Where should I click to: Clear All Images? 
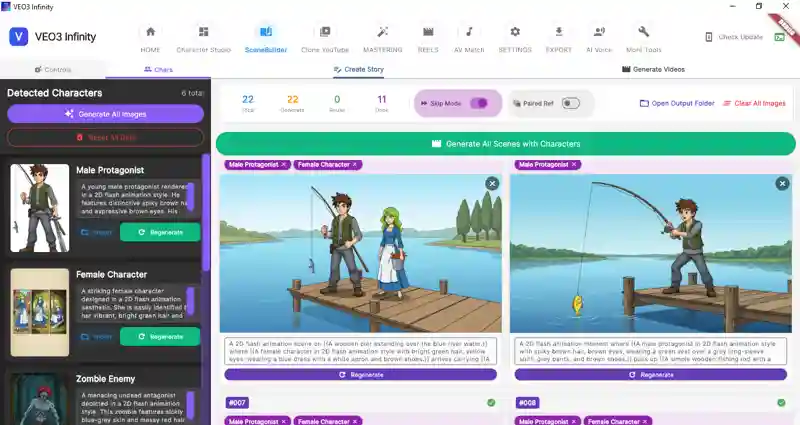click(754, 103)
